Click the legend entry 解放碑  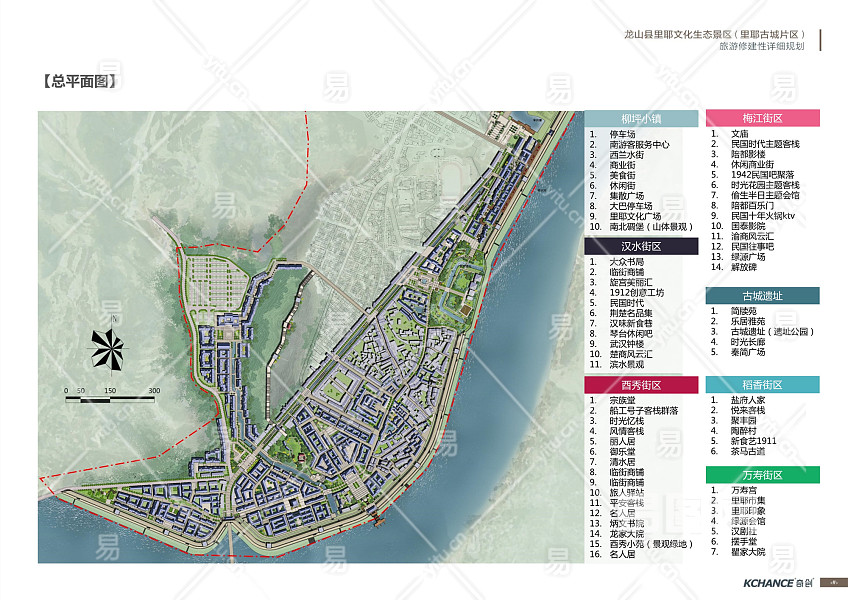tap(744, 267)
